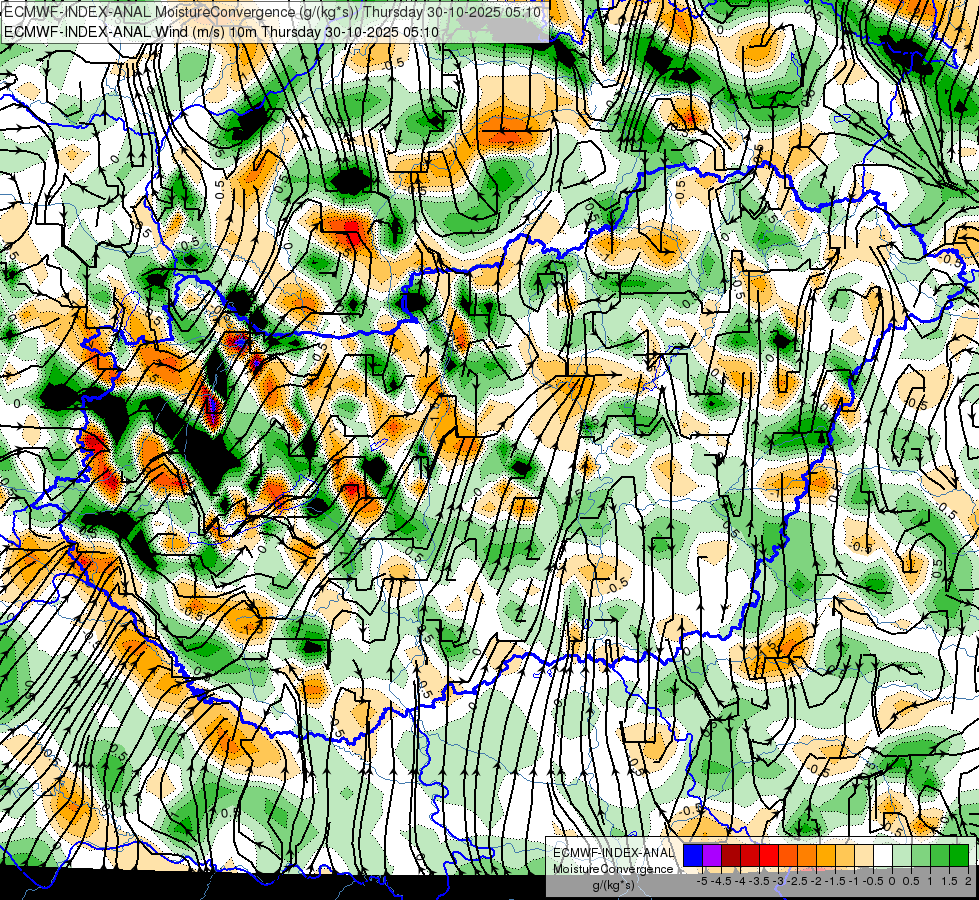Click the purple legend swatch
Viewport: 979px width, 900px height.
tap(712, 856)
